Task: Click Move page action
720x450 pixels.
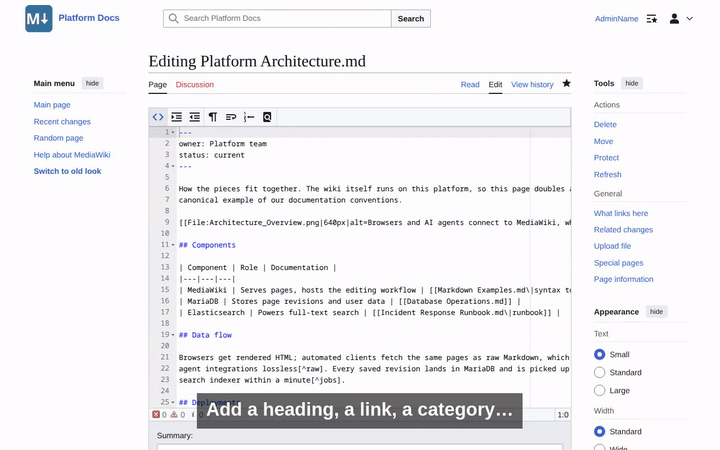Action: click(603, 141)
